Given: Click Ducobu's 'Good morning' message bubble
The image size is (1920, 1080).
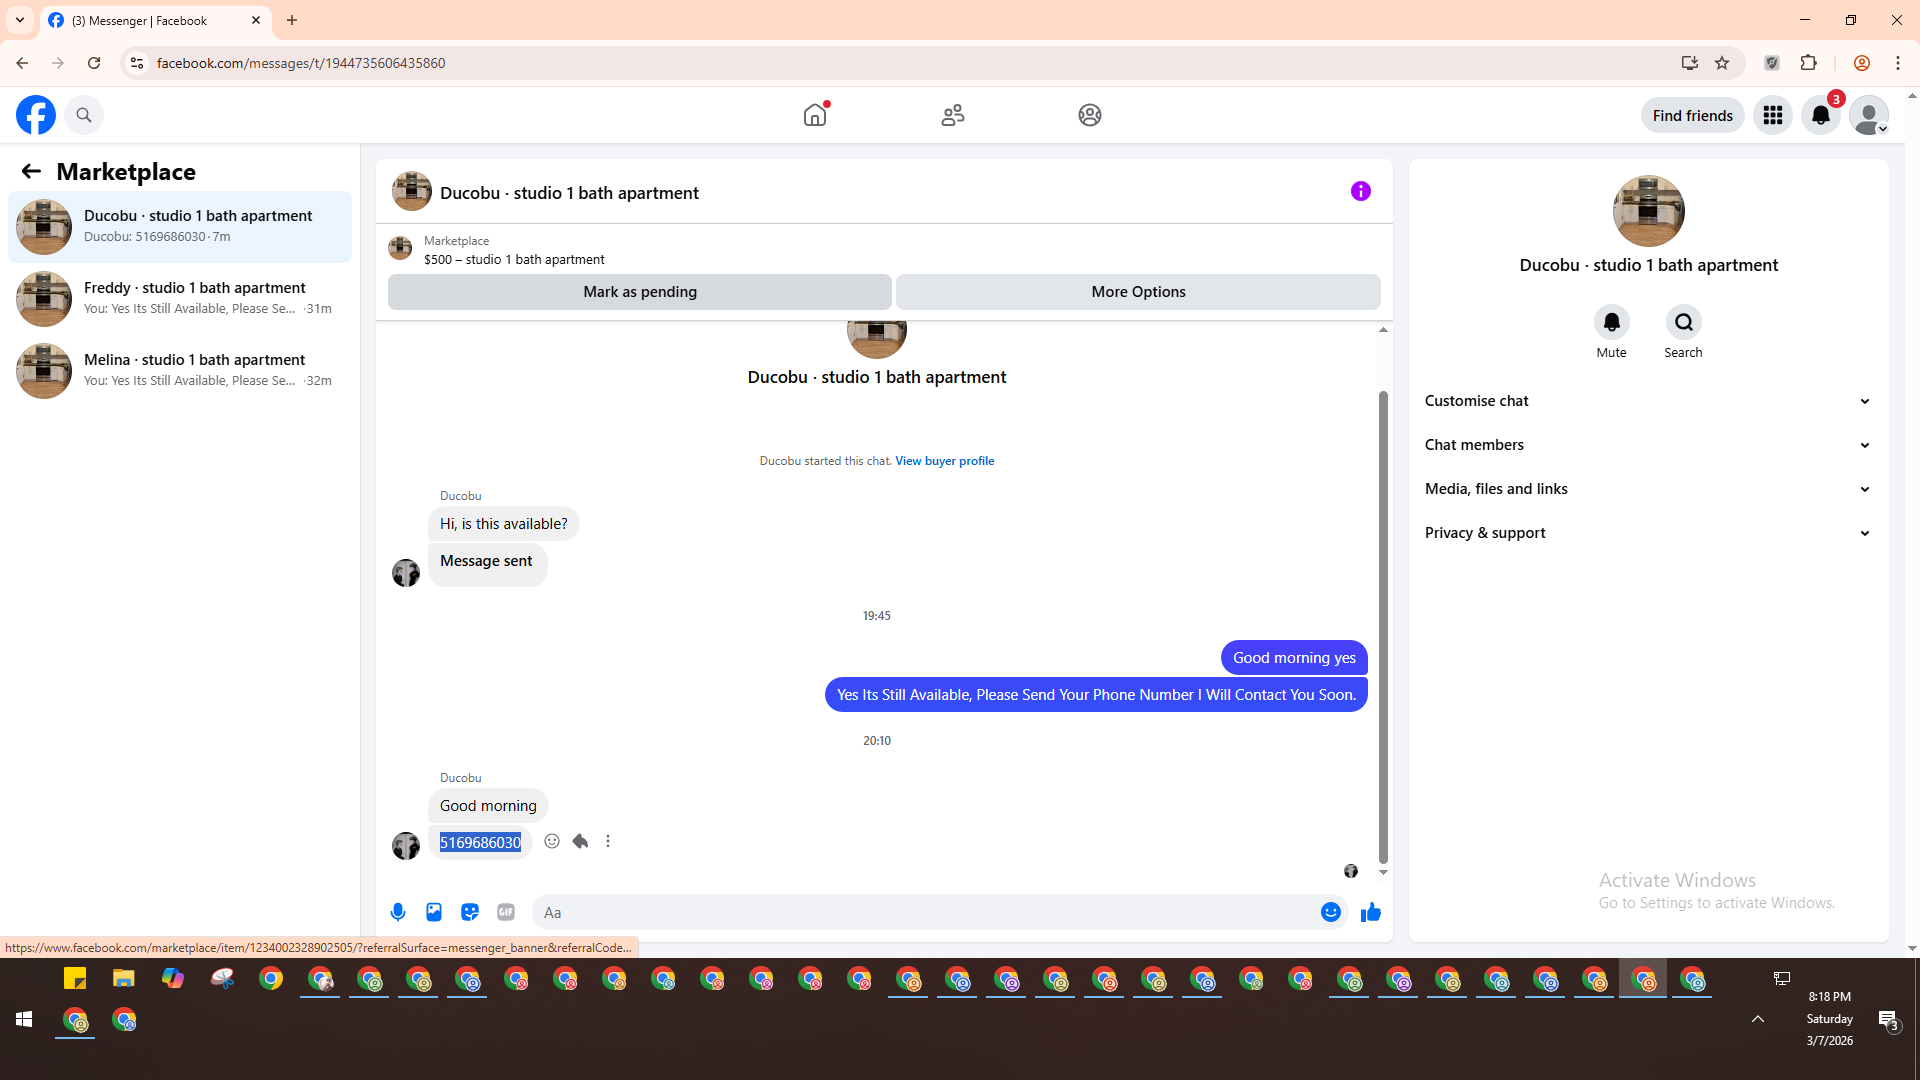Looking at the screenshot, I should pos(488,806).
